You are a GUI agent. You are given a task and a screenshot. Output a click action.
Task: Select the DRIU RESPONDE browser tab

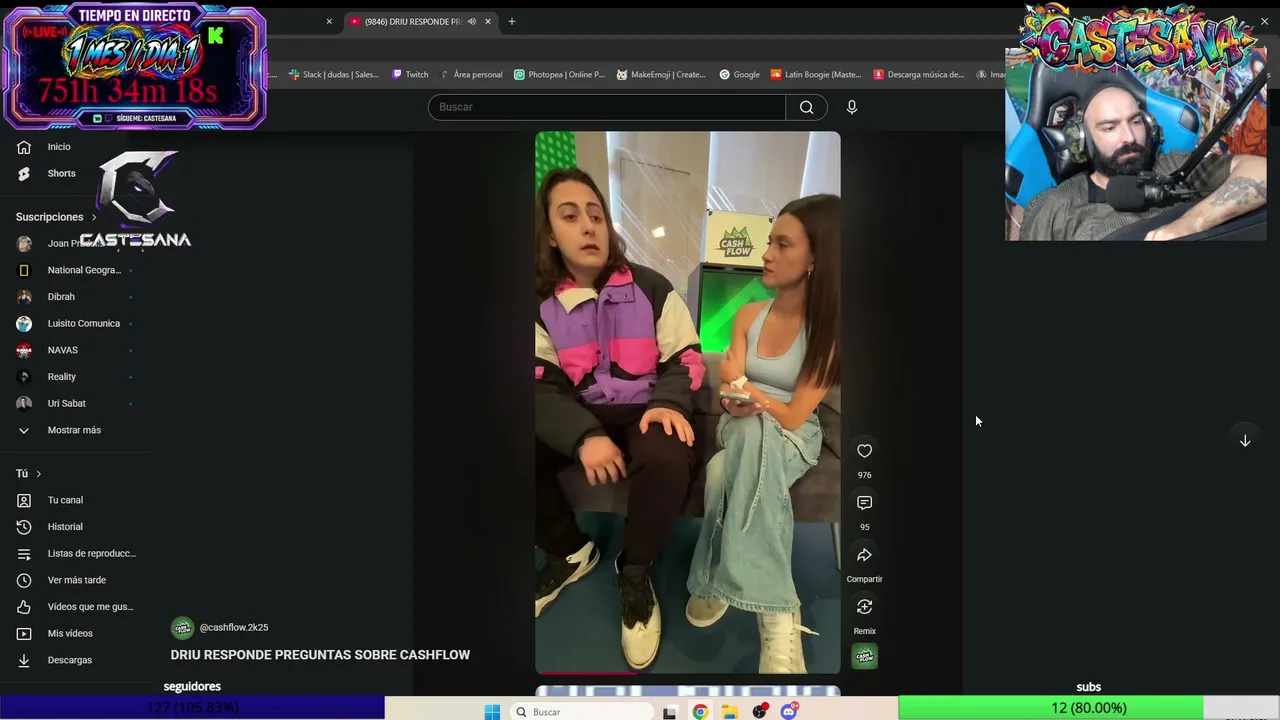tap(412, 21)
